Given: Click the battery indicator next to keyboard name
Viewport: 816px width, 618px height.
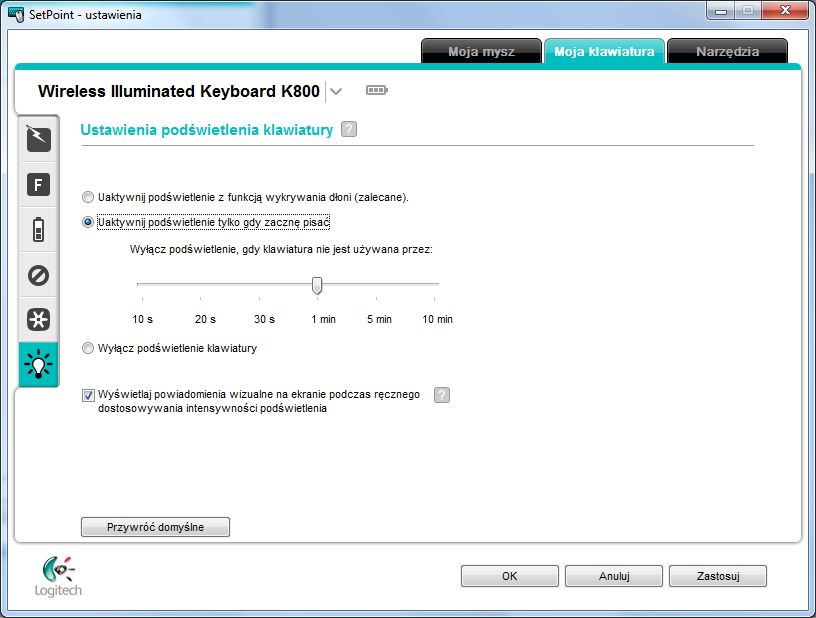Looking at the screenshot, I should [377, 91].
